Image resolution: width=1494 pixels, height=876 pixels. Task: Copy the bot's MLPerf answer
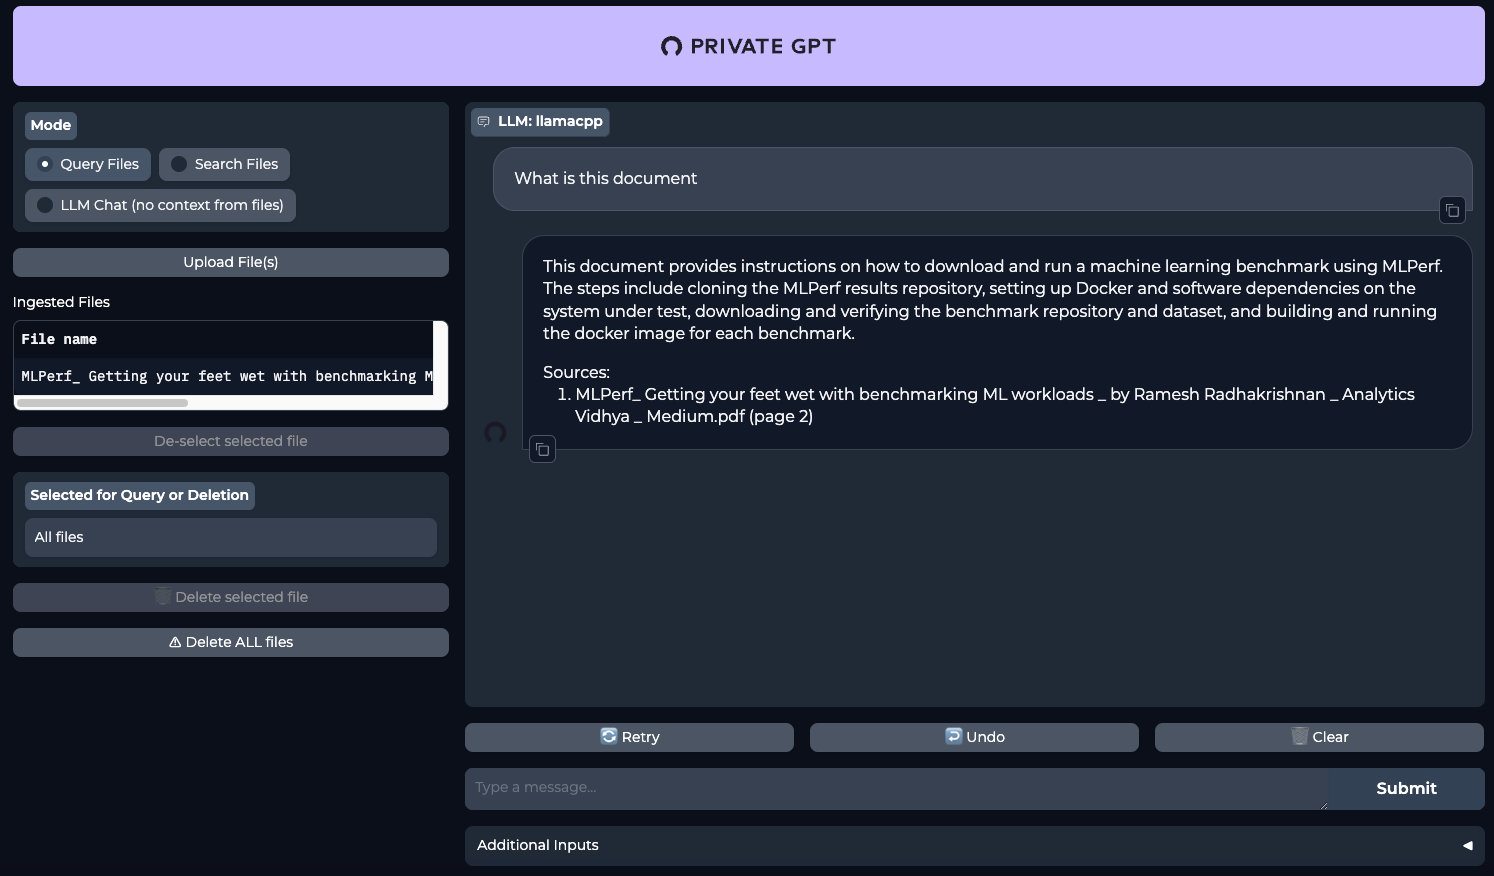(542, 449)
